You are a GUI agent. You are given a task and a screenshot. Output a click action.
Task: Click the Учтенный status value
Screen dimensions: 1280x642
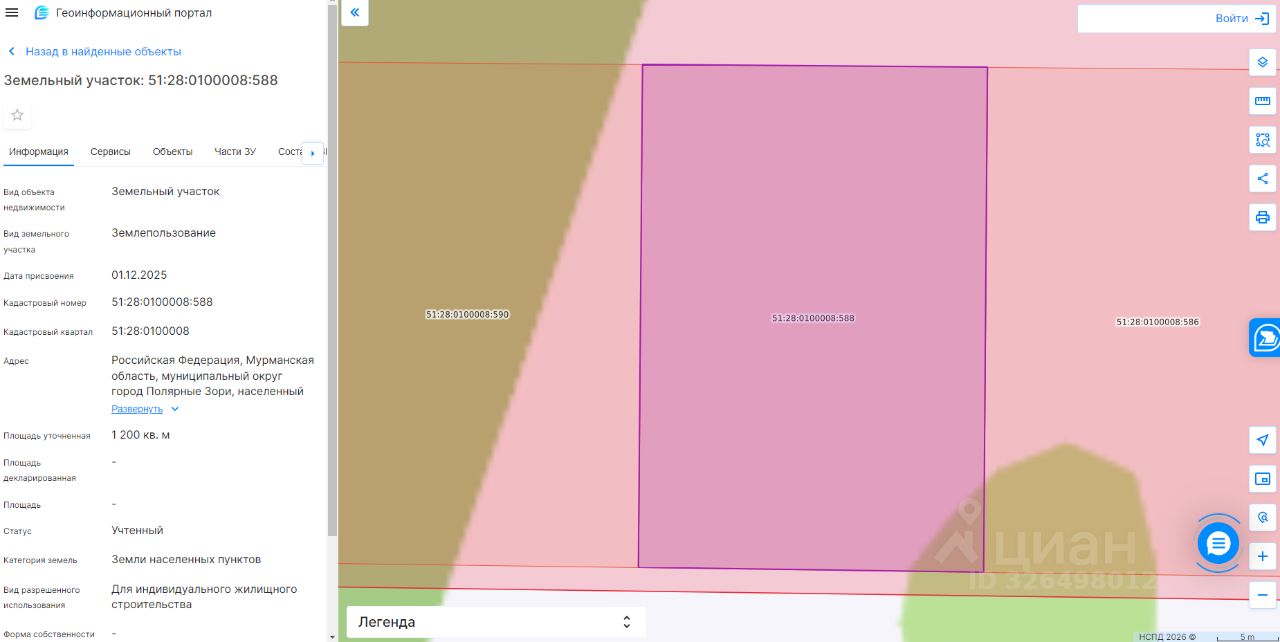137,530
